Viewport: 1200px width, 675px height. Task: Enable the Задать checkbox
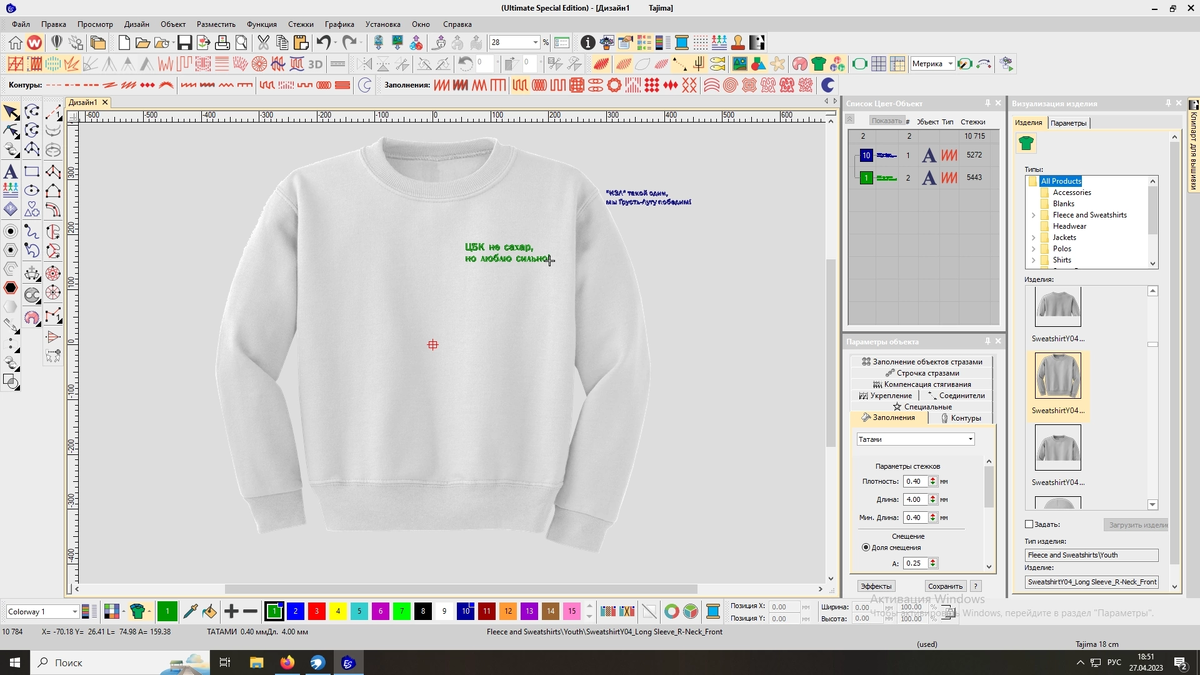1029,524
